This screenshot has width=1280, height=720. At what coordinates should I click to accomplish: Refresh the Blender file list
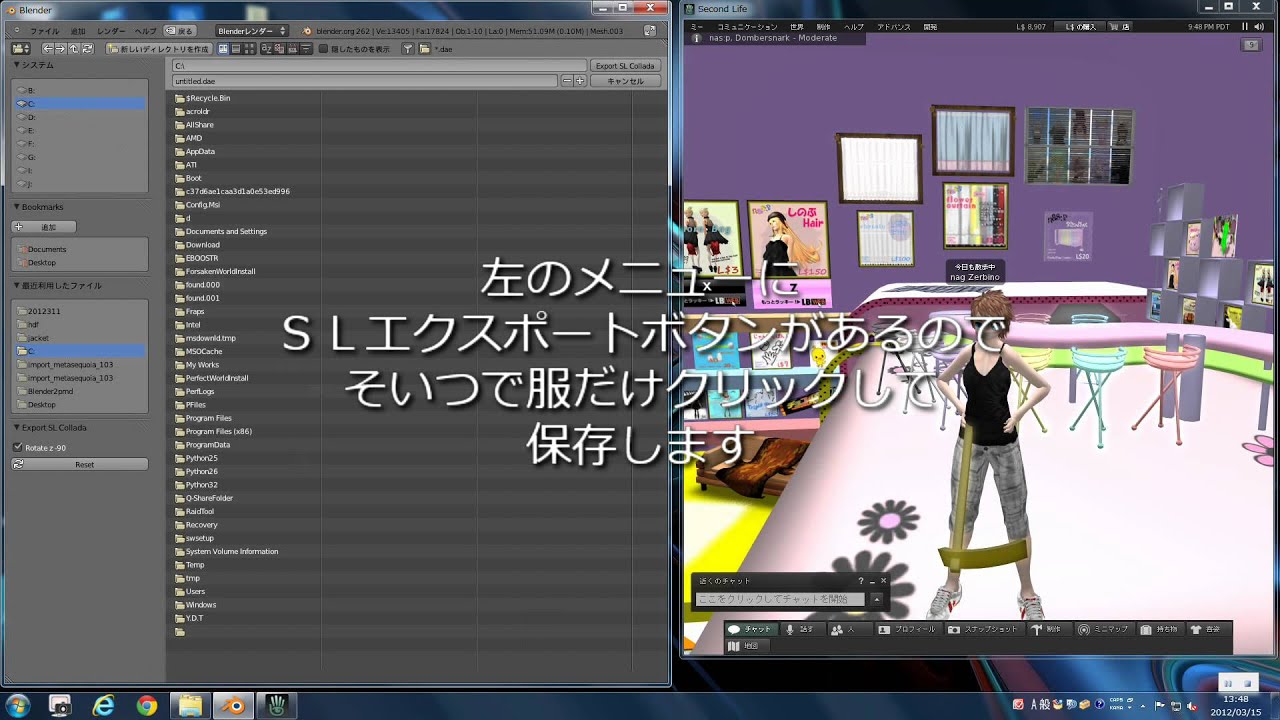pos(87,49)
